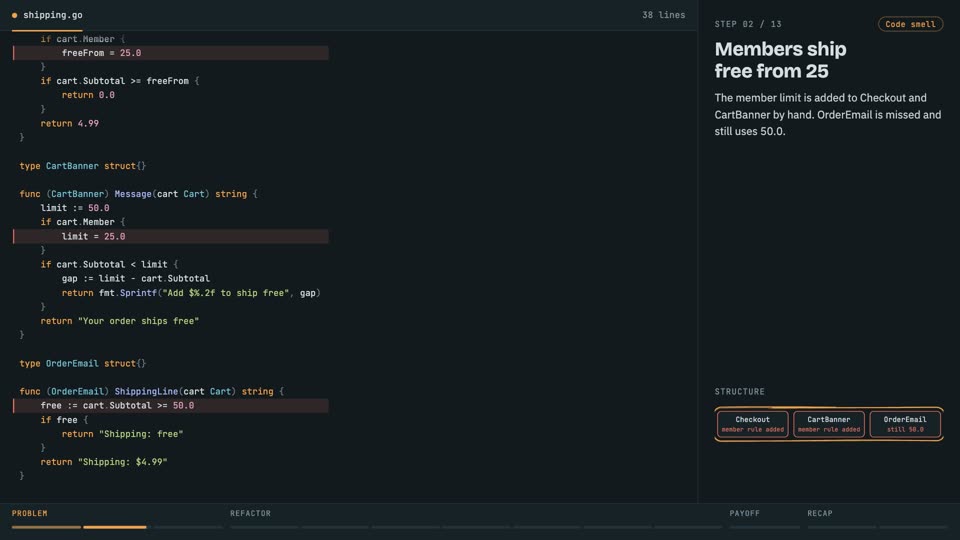The image size is (960, 540).
Task: Click the line "if cart.Subtotal < limit {"
Action: click(x=110, y=264)
